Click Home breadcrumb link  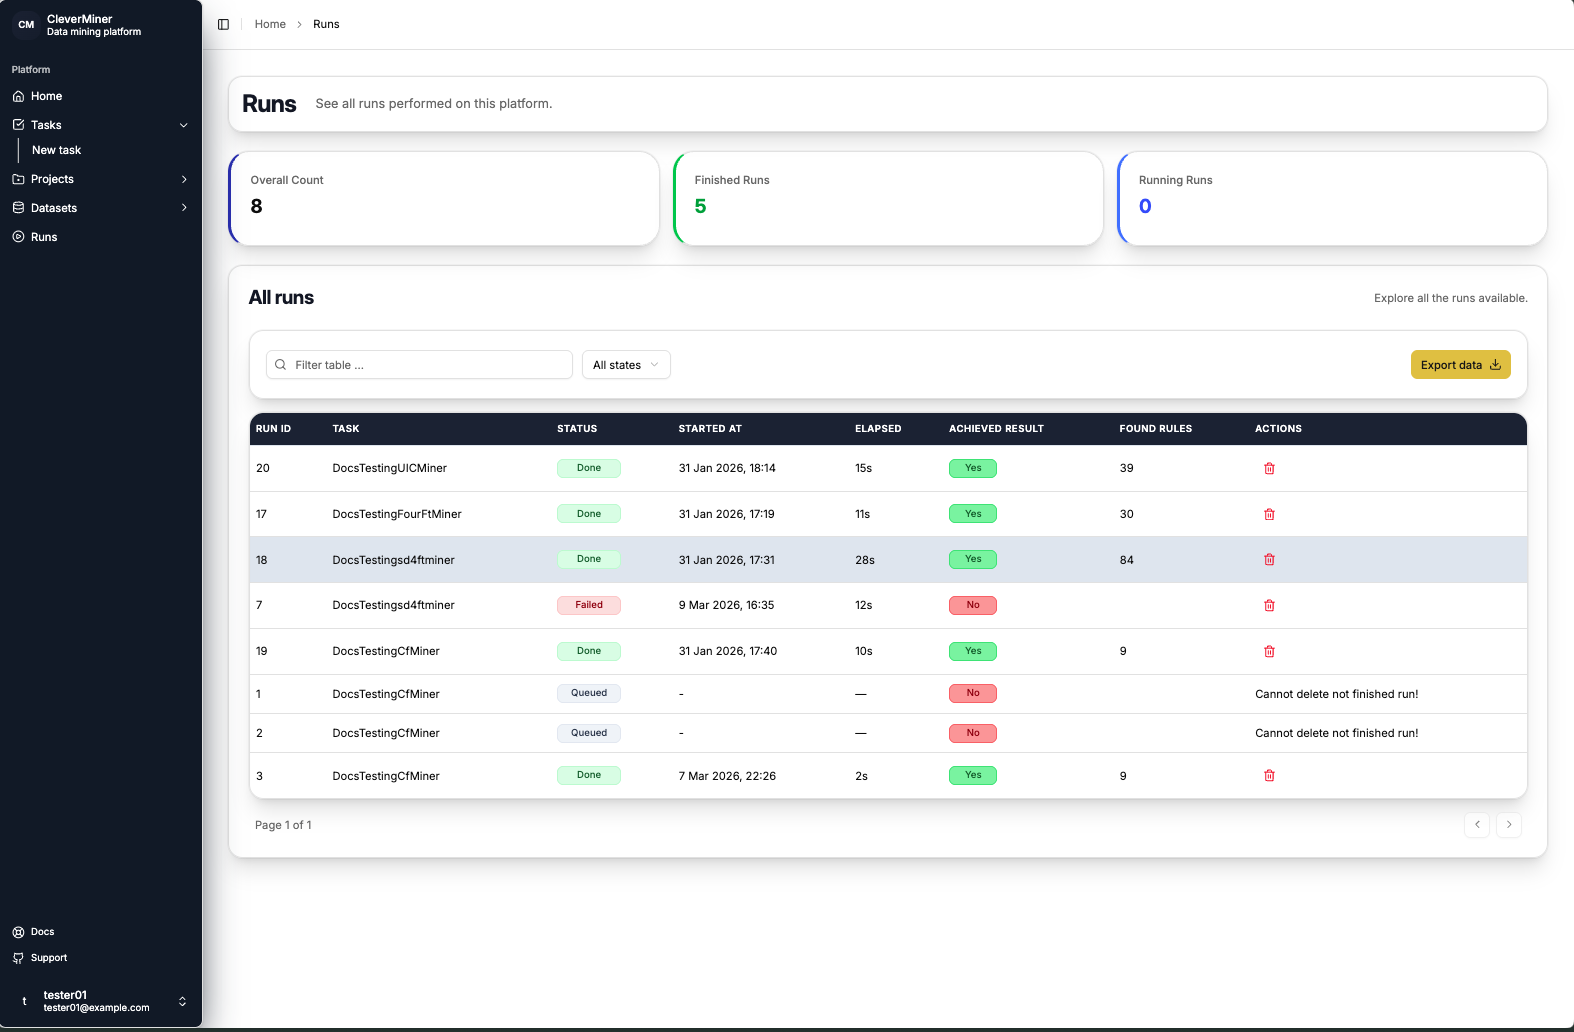pos(270,24)
